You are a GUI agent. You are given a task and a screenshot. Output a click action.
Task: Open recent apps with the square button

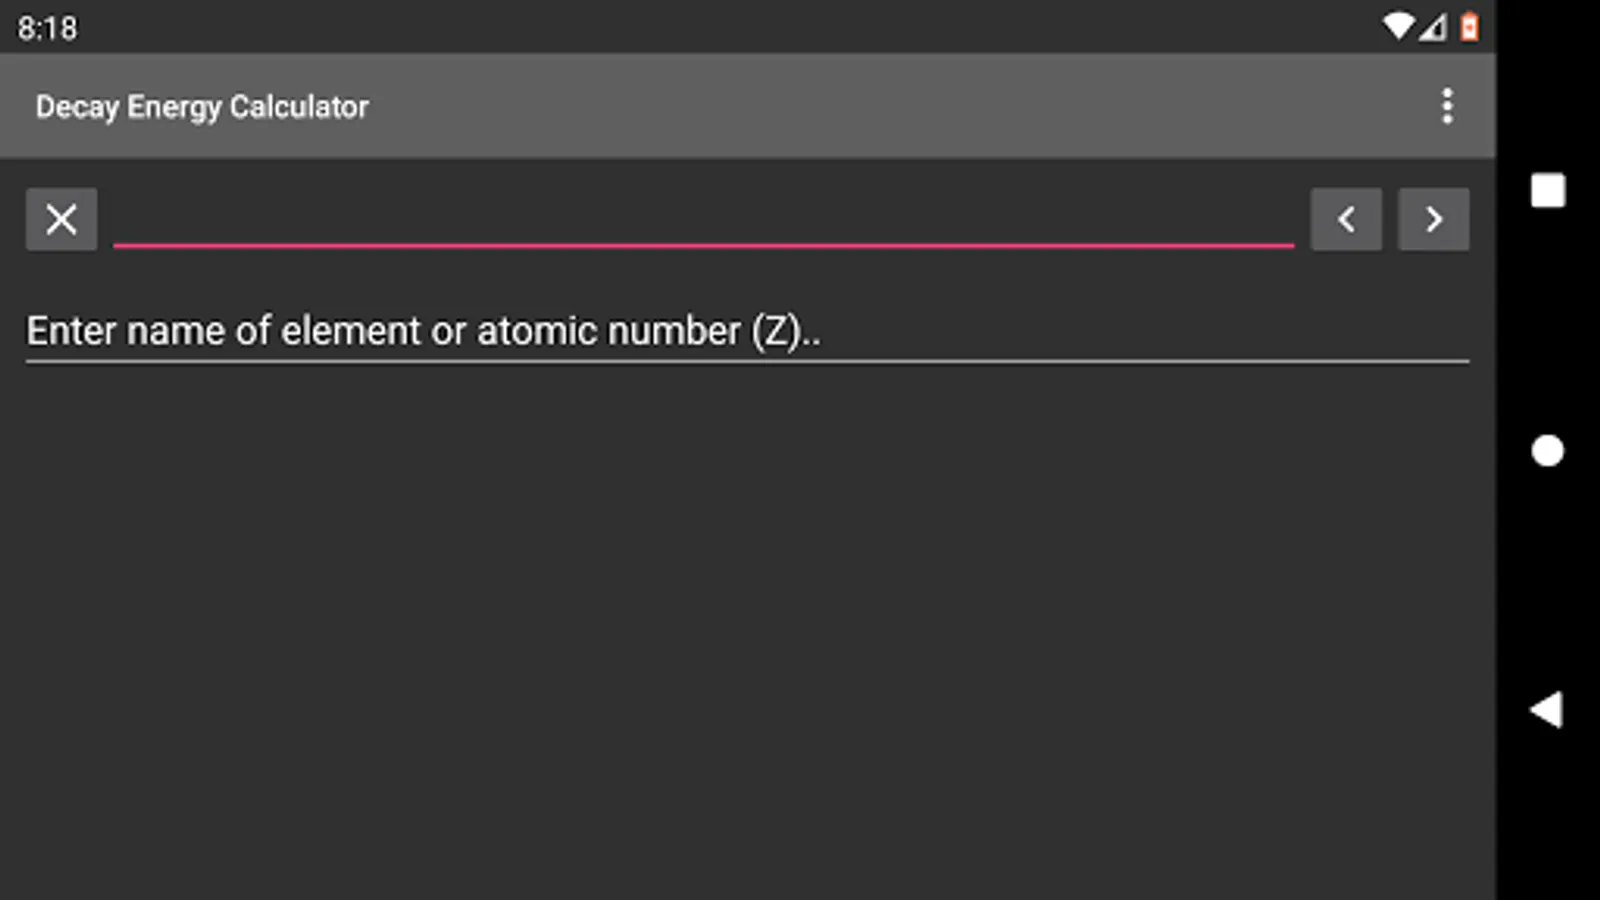(1547, 191)
